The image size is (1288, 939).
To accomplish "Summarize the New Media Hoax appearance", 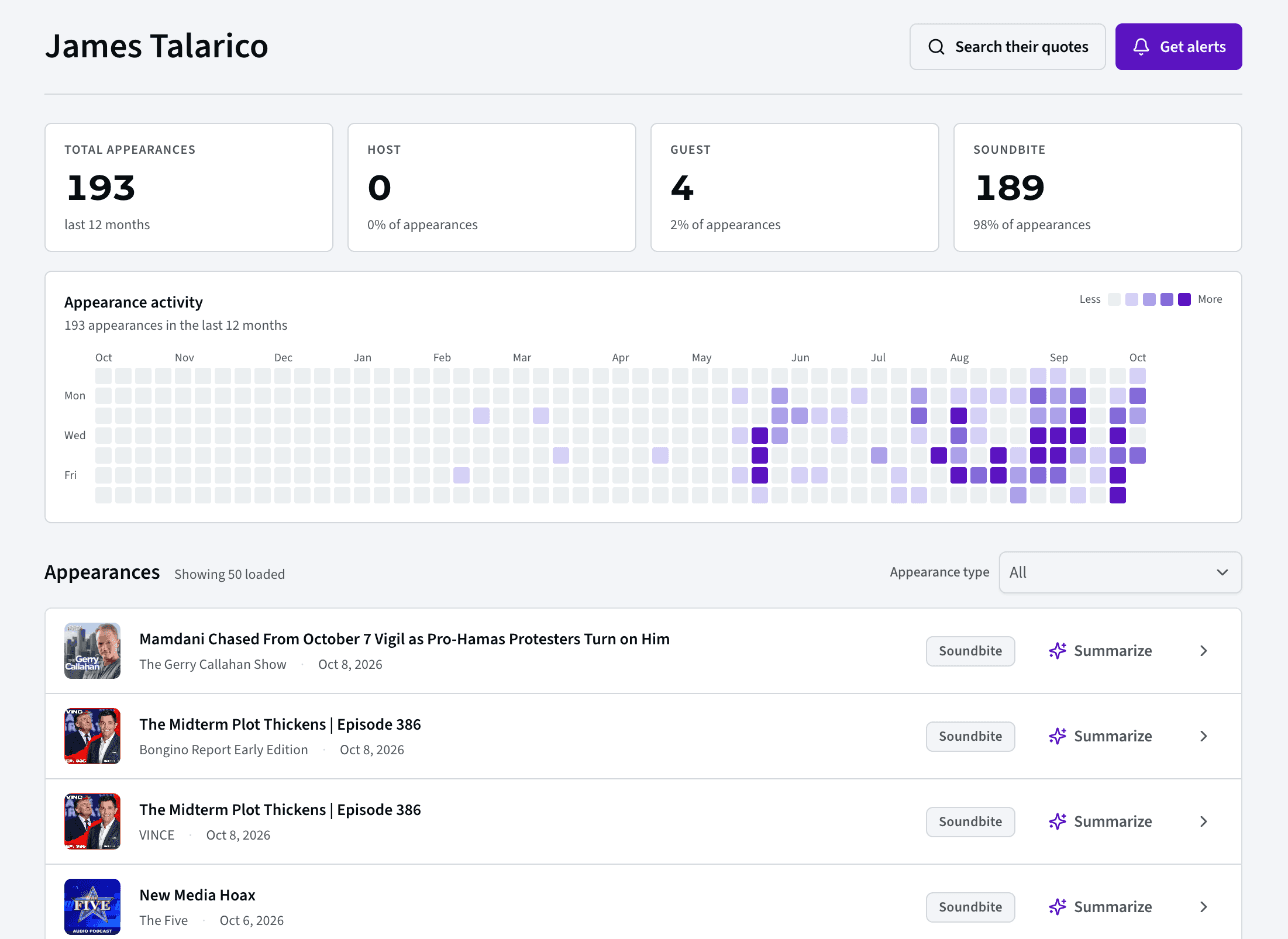I will [x=1101, y=907].
